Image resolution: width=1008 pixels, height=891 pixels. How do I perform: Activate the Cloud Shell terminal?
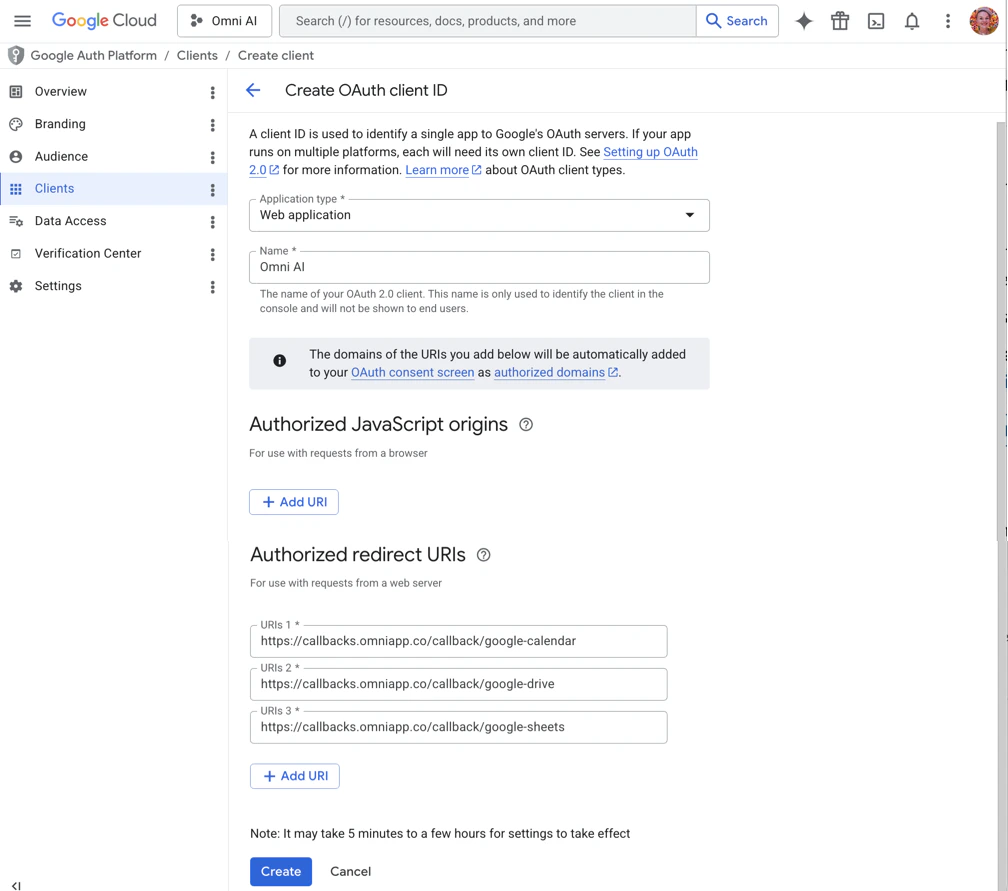click(876, 20)
